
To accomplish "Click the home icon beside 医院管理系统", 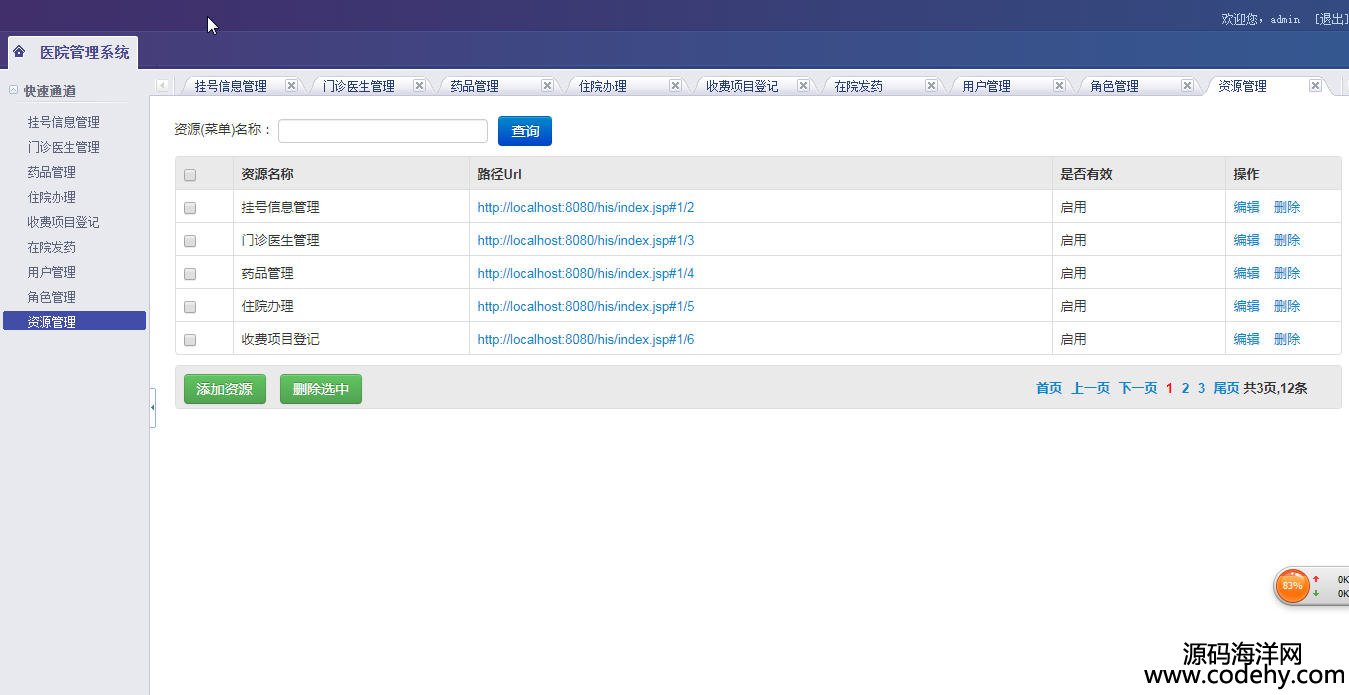I will (x=19, y=51).
